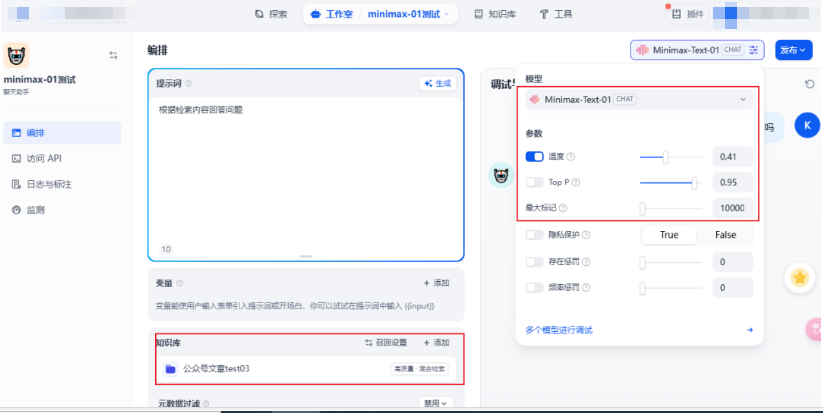Click the 存在惩罚 value field

(733, 261)
